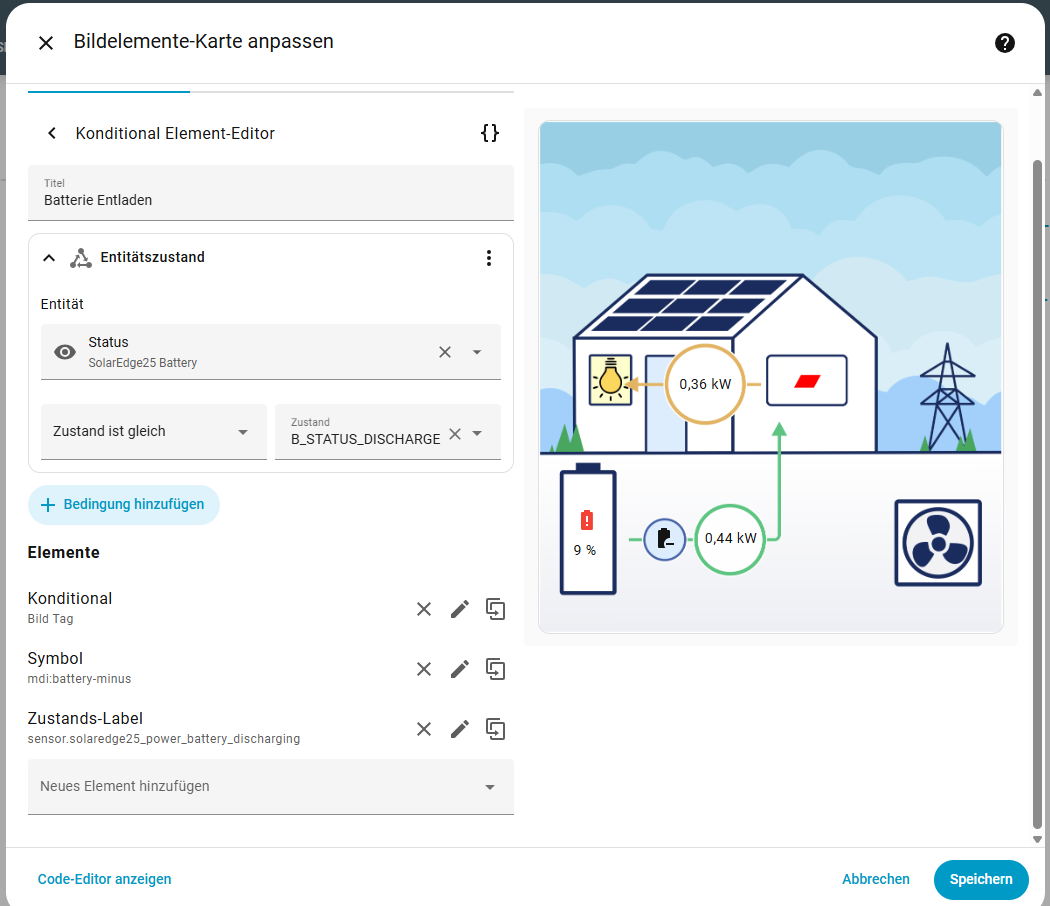The width and height of the screenshot is (1050, 906).
Task: Click 'Bedingung hinzufügen' button
Action: pos(123,505)
